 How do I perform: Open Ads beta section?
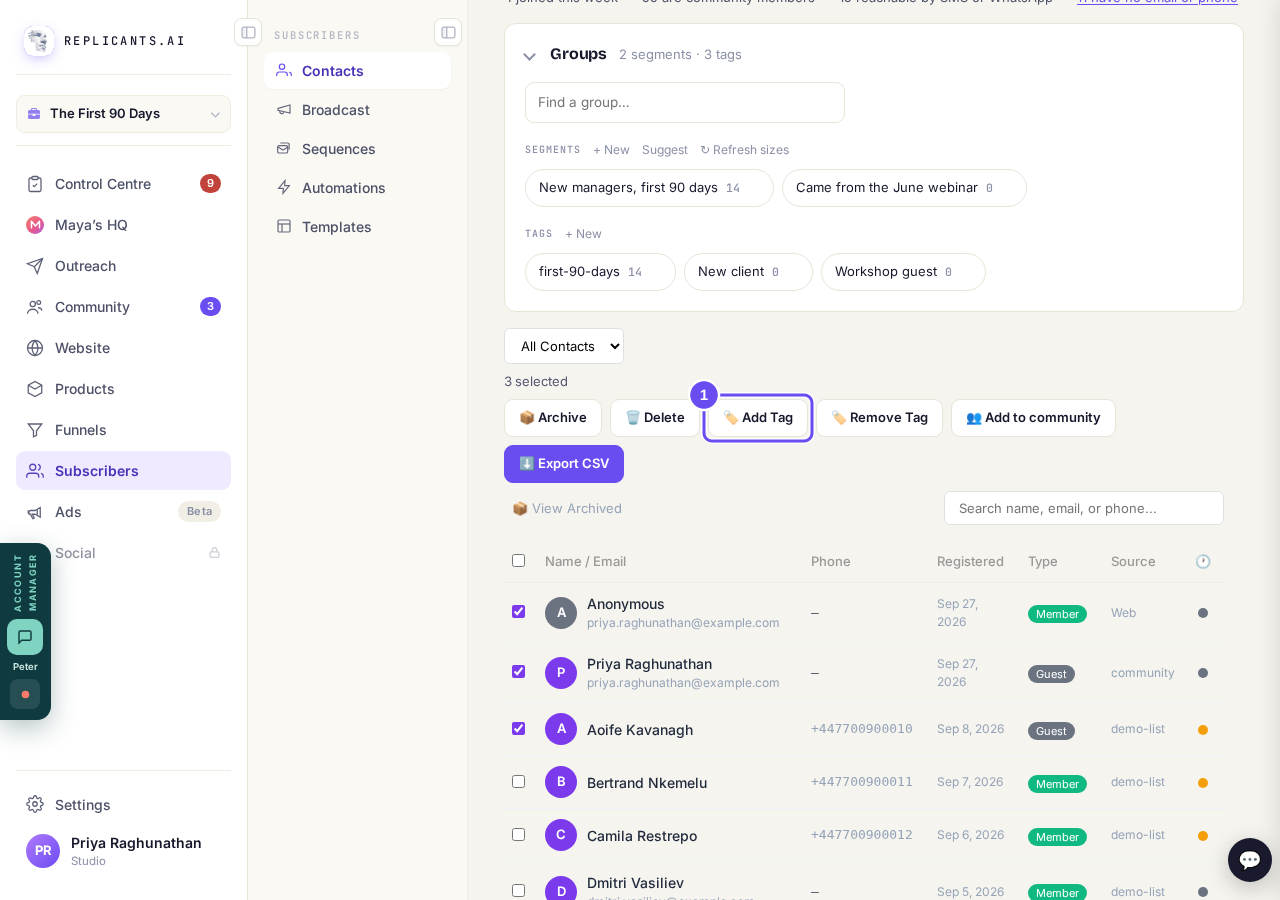123,512
